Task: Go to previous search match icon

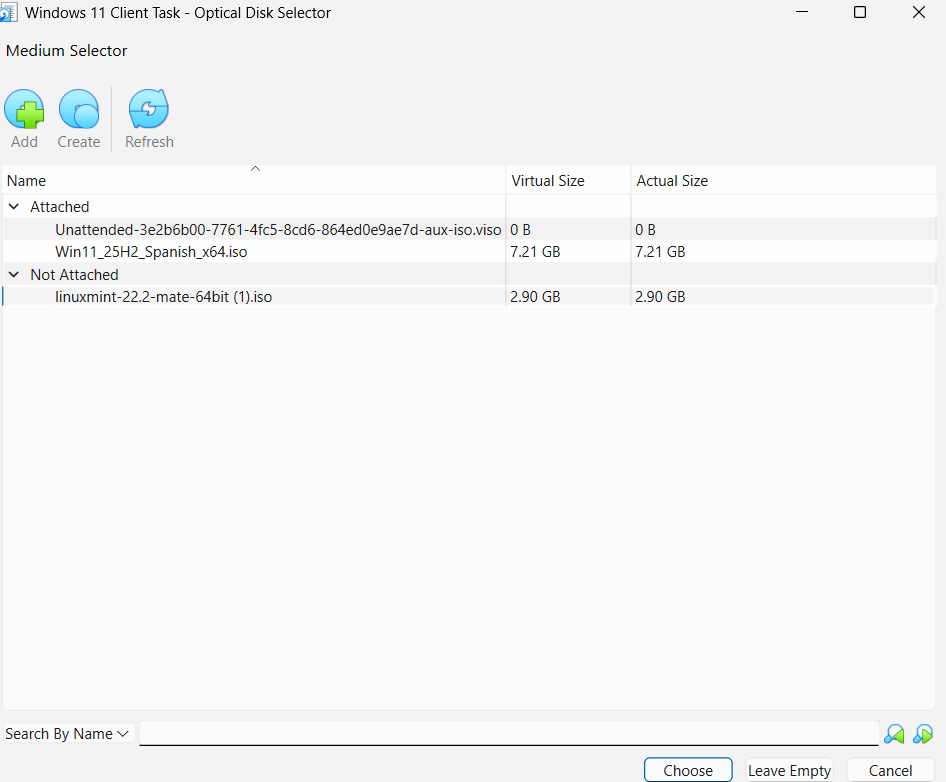Action: click(894, 734)
